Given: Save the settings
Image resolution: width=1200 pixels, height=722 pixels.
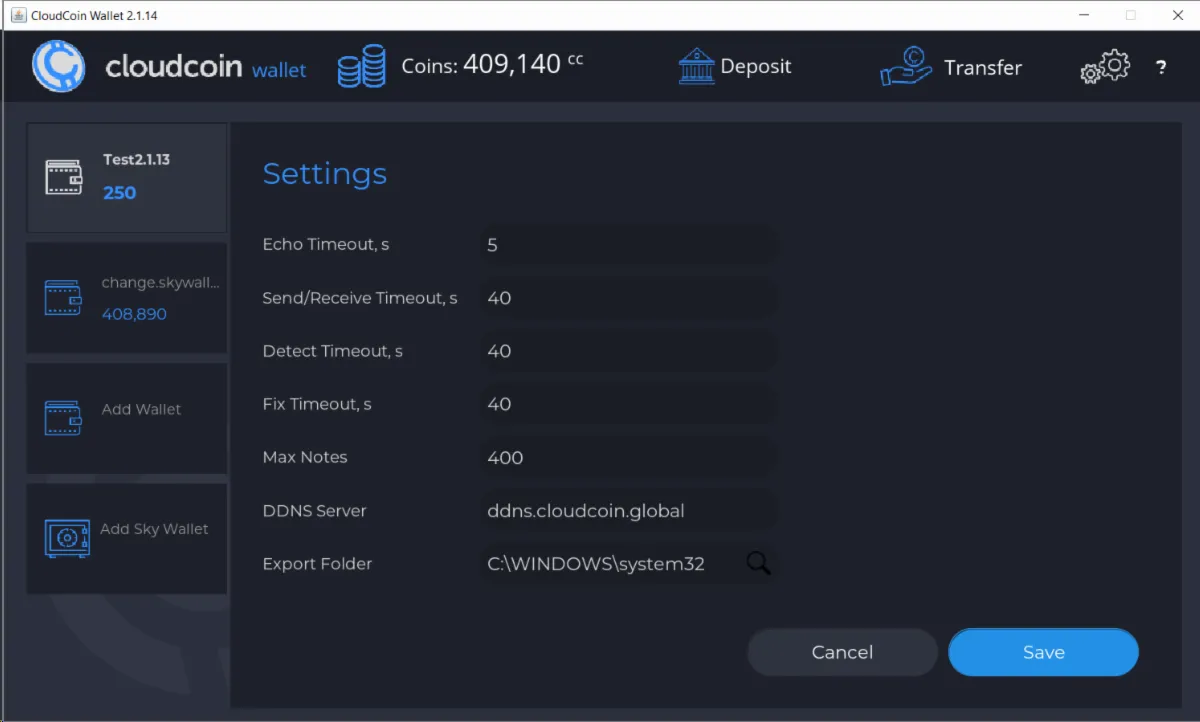Looking at the screenshot, I should tap(1043, 652).
